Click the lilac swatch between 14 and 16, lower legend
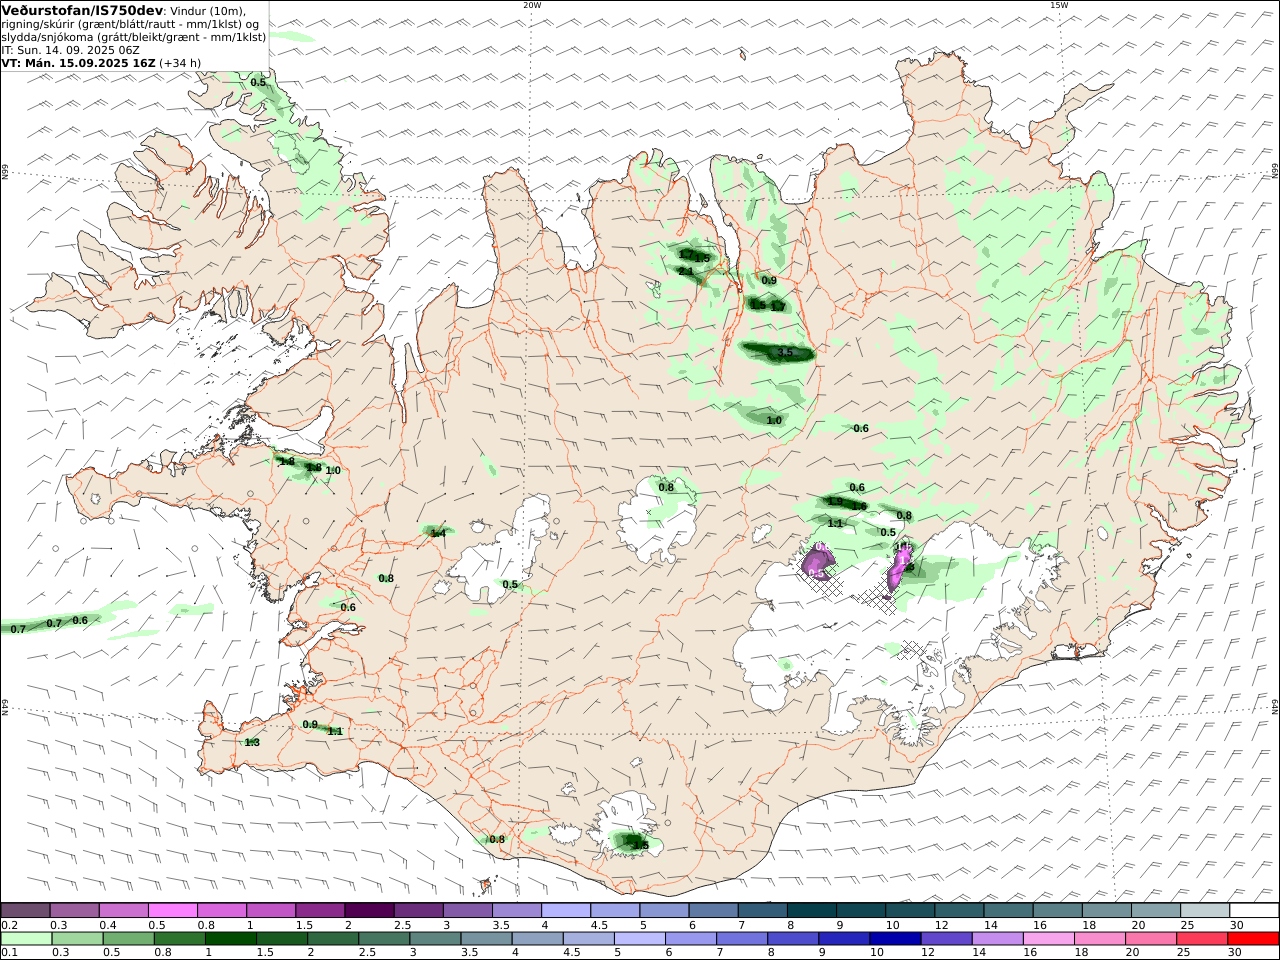Image resolution: width=1280 pixels, height=960 pixels. [997, 939]
